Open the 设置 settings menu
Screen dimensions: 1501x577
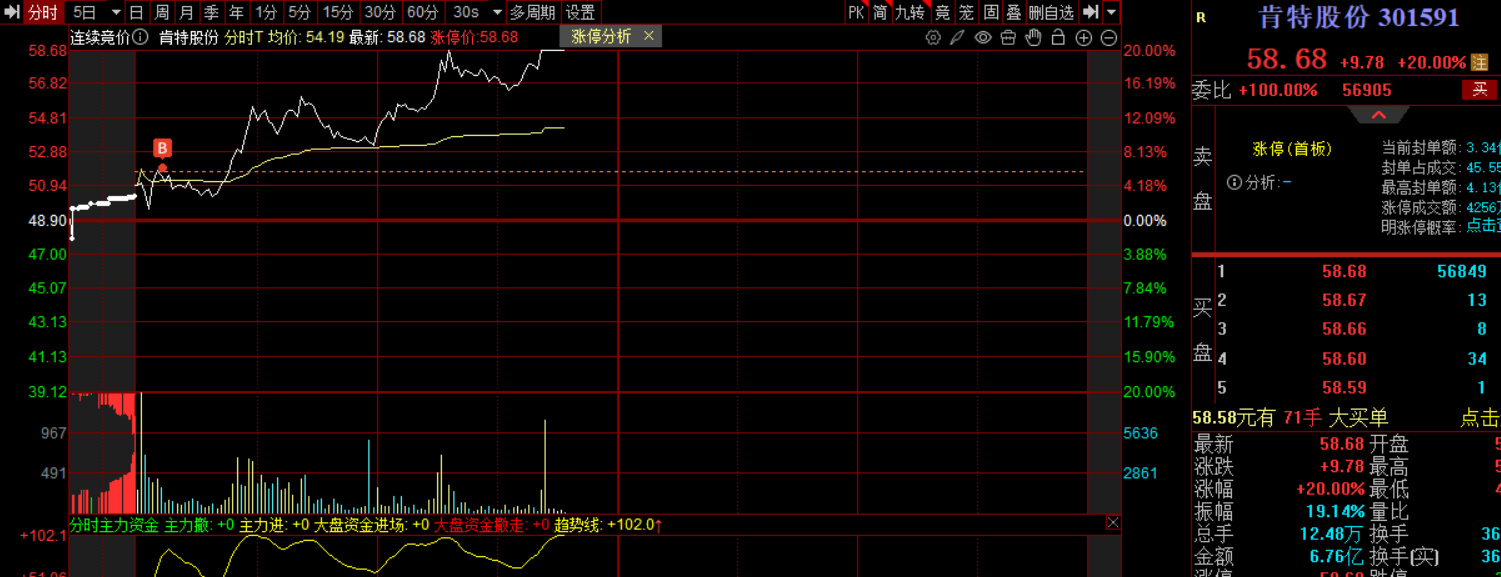580,13
